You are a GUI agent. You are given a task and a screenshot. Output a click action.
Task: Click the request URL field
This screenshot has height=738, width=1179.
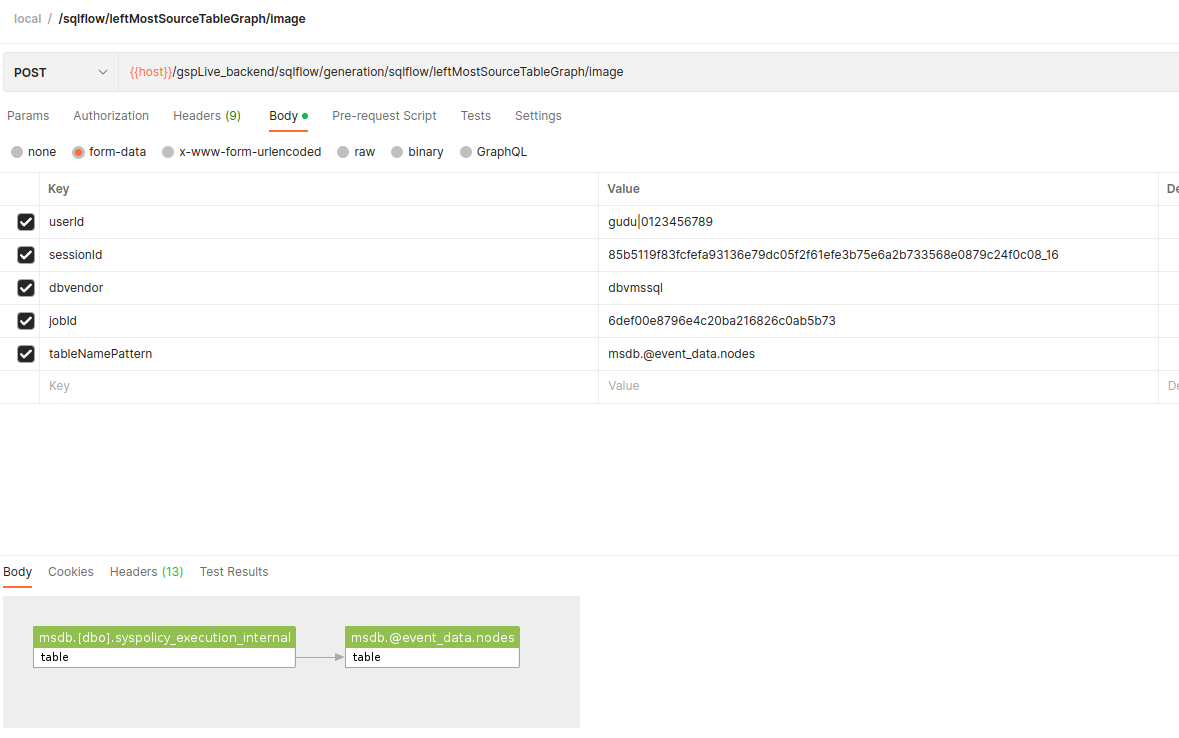point(640,72)
